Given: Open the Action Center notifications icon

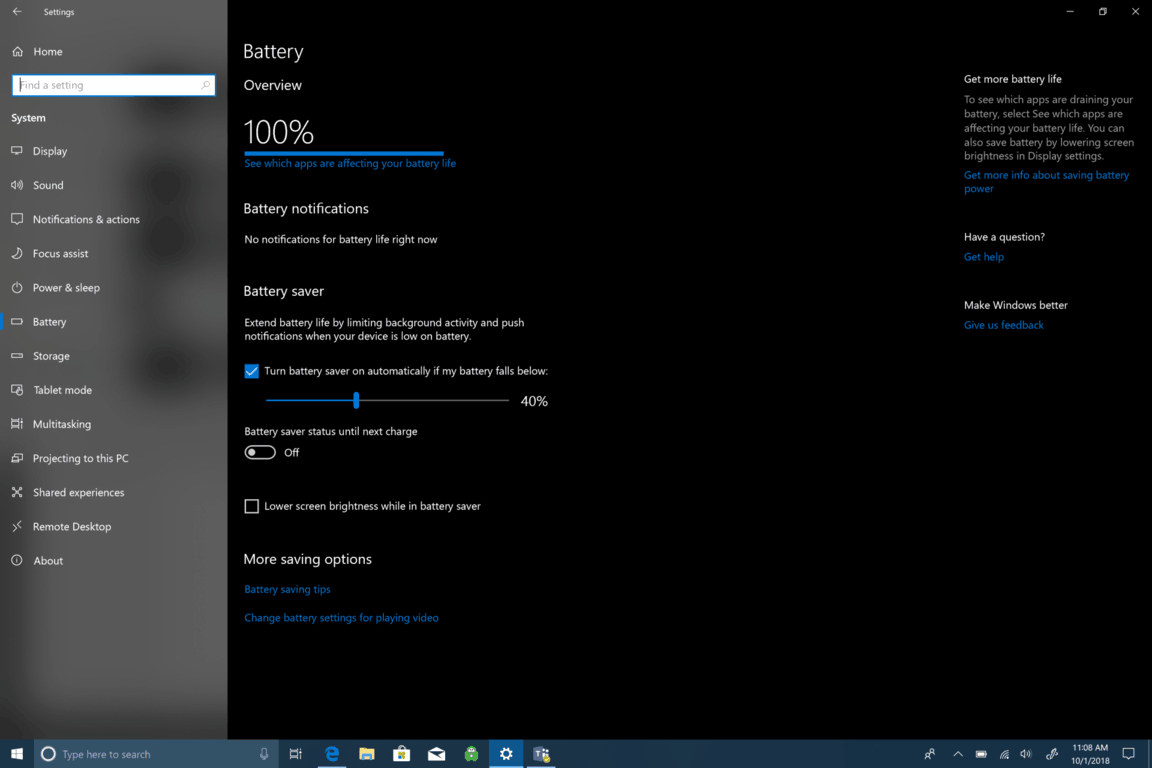Looking at the screenshot, I should (x=1128, y=754).
